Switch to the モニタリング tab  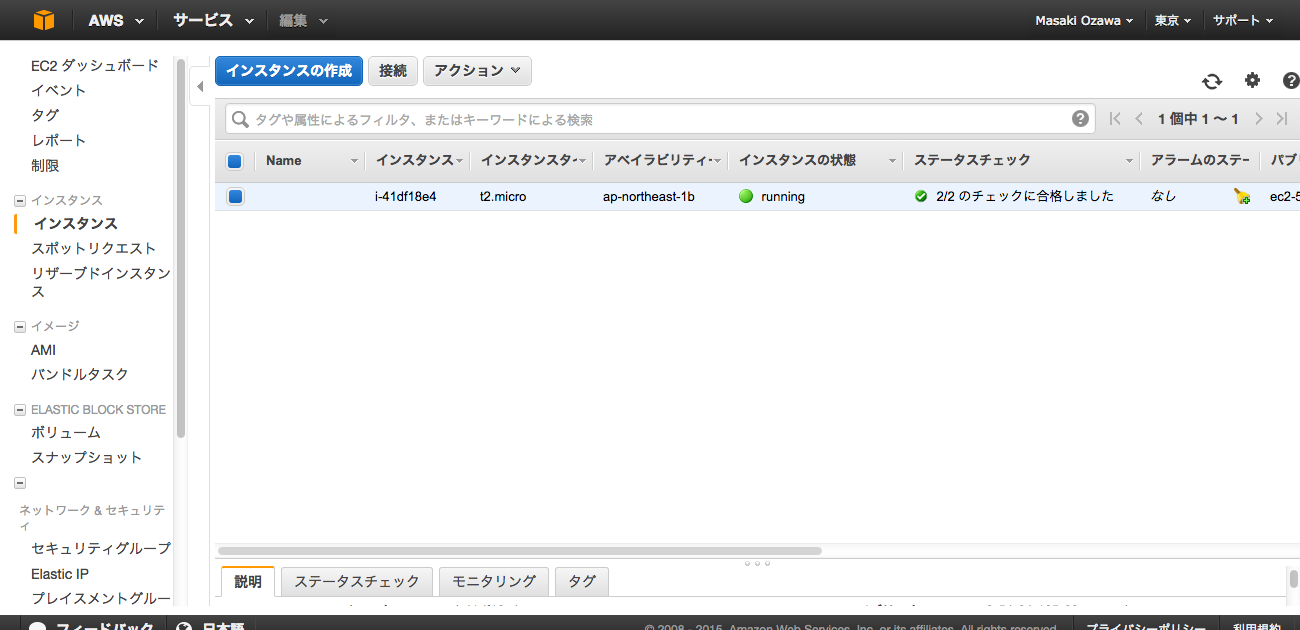(x=494, y=581)
